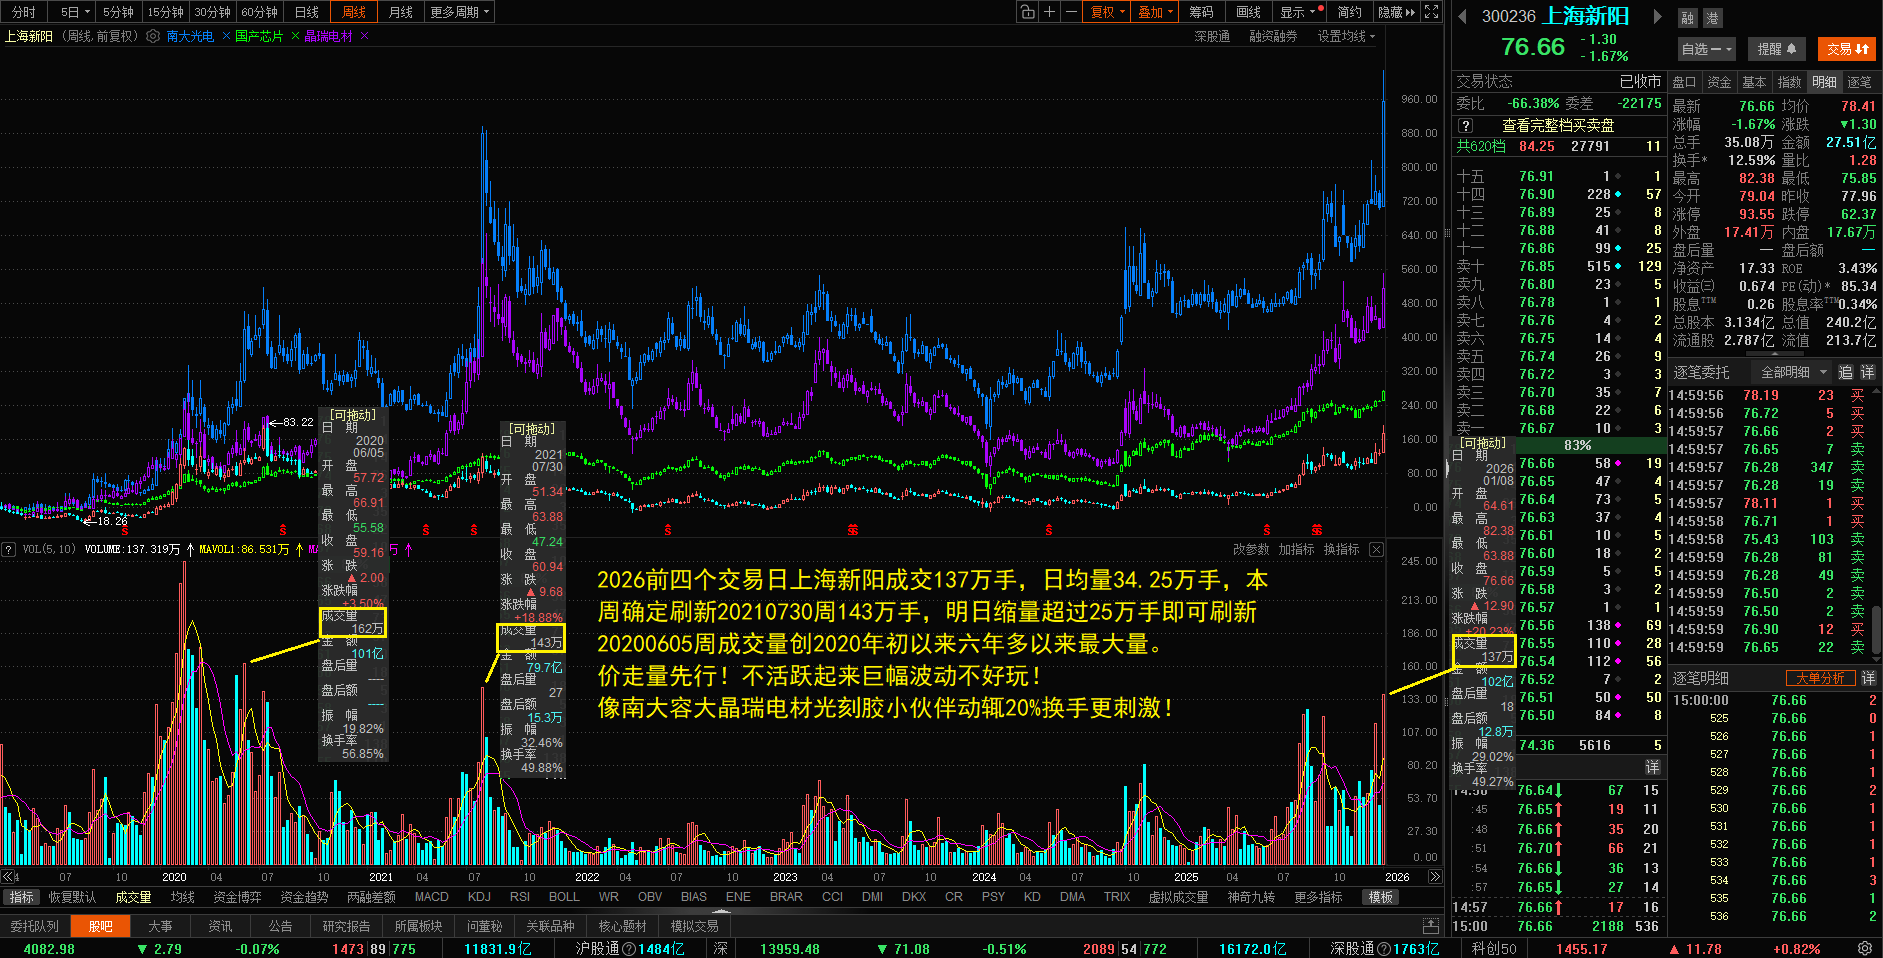This screenshot has width=1883, height=958.
Task: Click 详 icon in 逐笔委托 header
Action: 1867,372
